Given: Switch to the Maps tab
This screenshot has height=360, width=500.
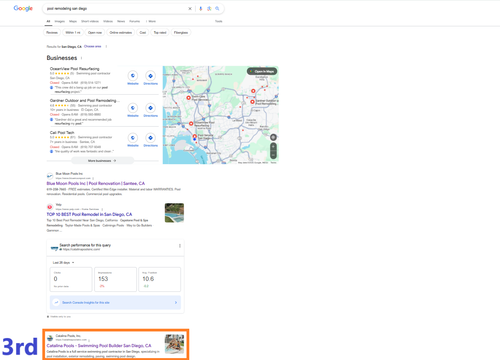Looking at the screenshot, I should click(x=73, y=21).
